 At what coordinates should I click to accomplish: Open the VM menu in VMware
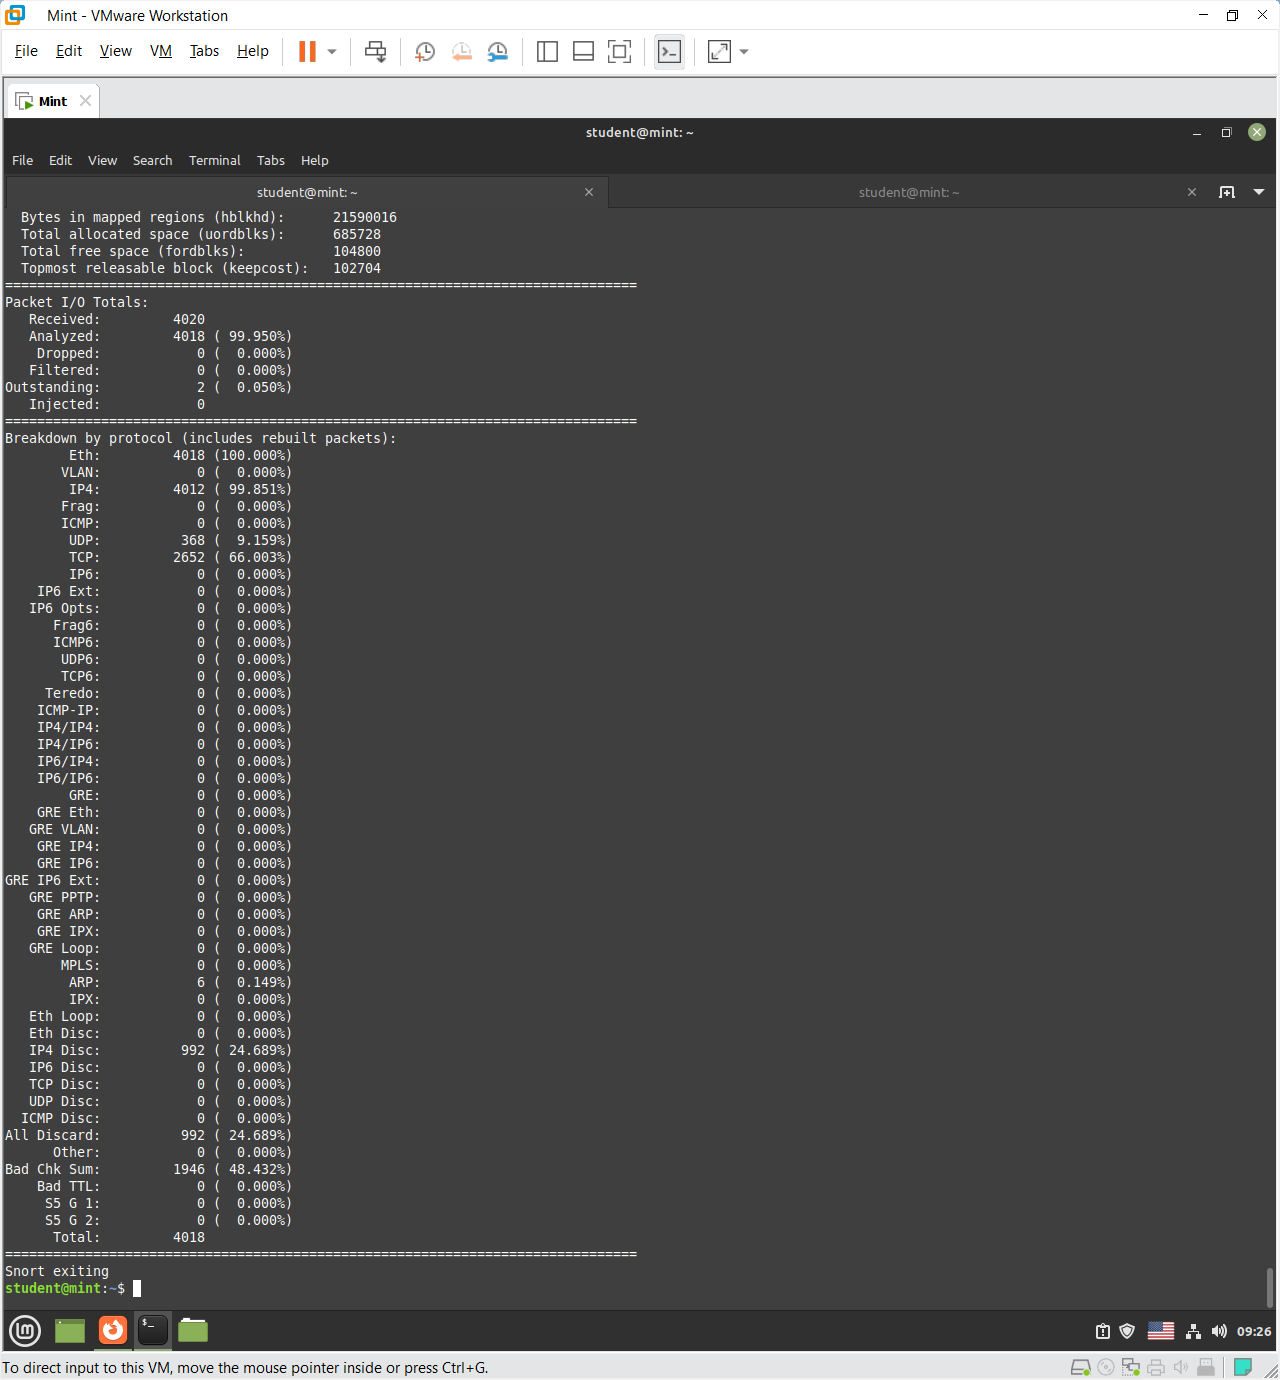[160, 51]
